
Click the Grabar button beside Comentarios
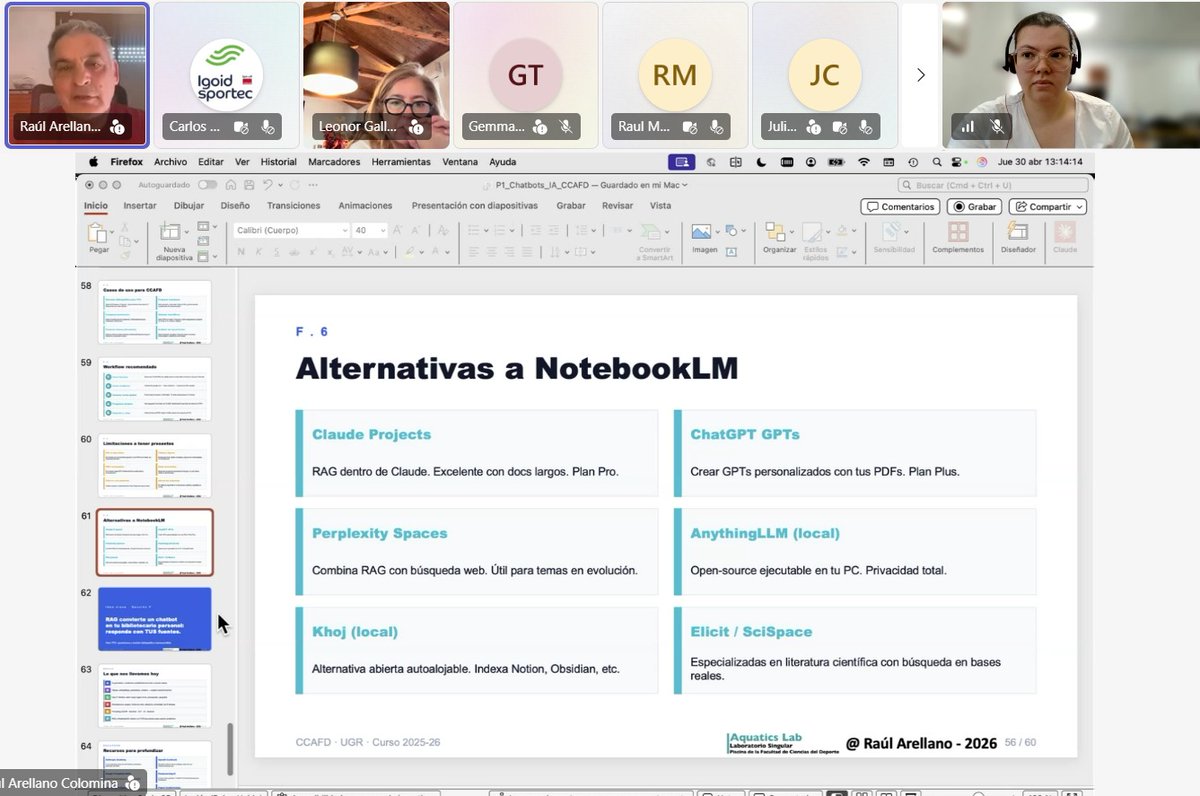(x=975, y=207)
